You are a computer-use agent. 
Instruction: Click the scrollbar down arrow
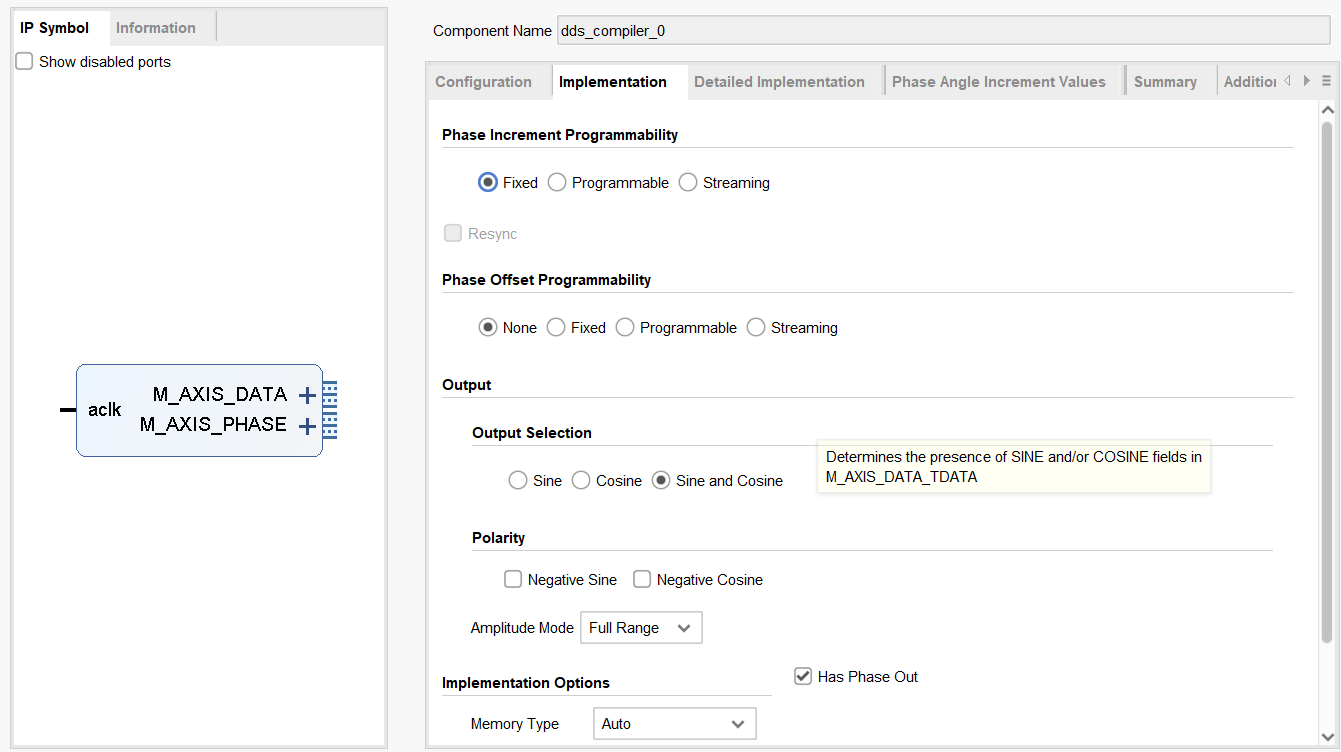pos(1328,735)
